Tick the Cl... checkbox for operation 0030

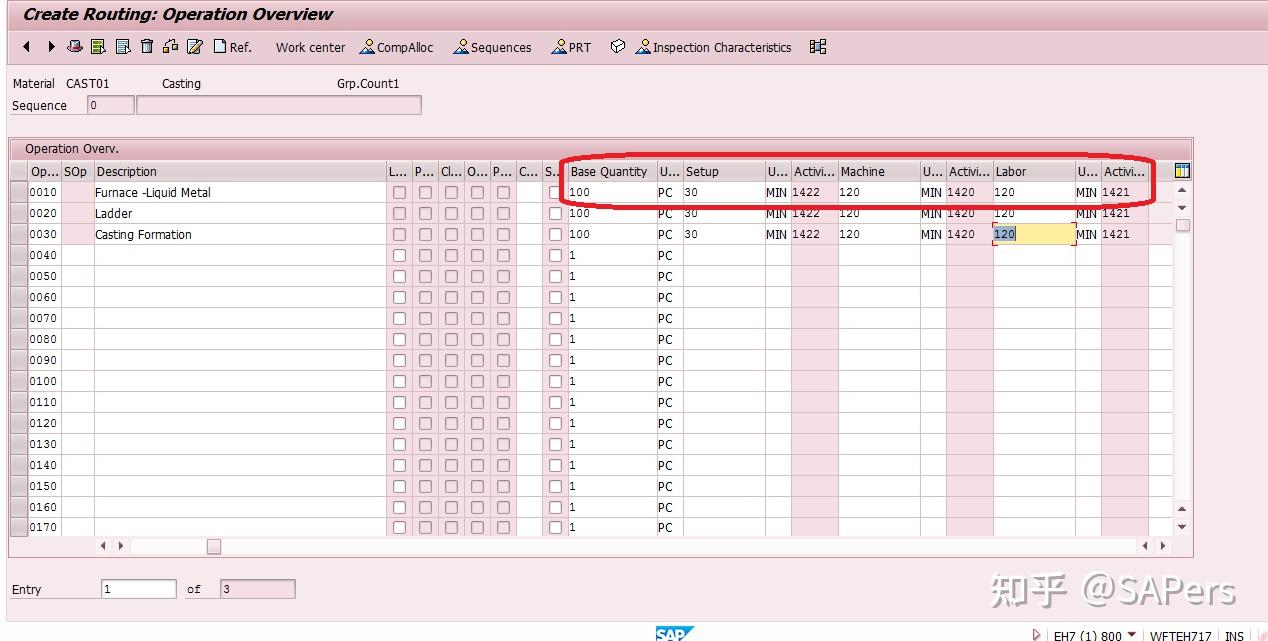(x=448, y=234)
